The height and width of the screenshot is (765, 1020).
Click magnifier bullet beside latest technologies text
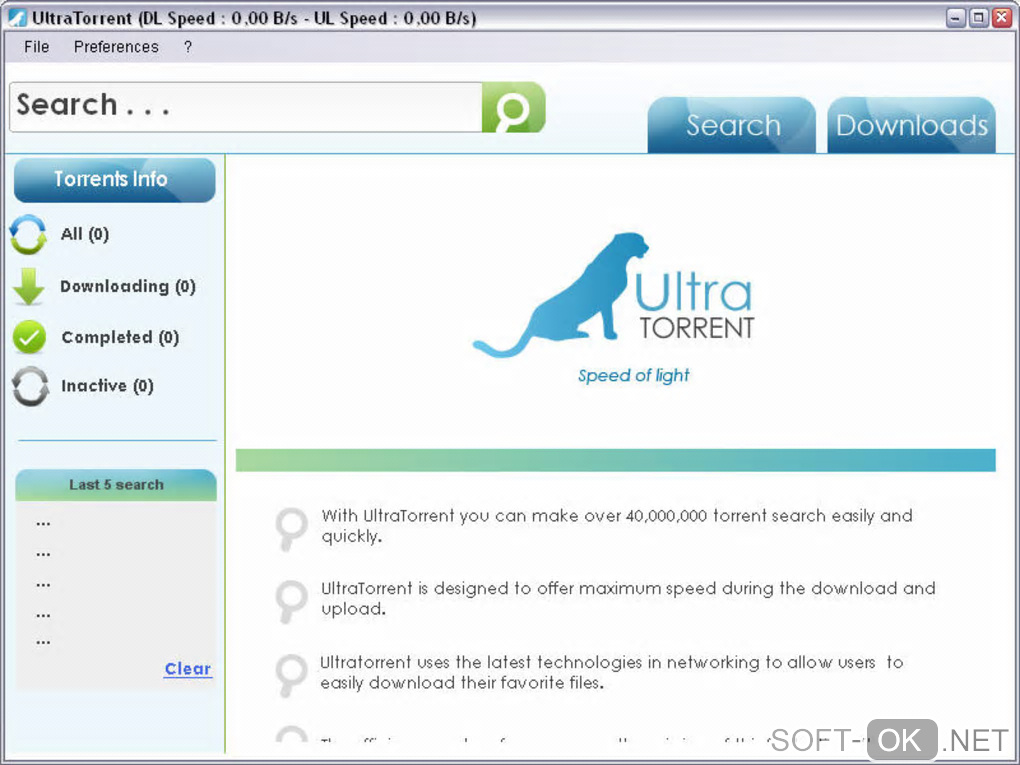tap(291, 675)
